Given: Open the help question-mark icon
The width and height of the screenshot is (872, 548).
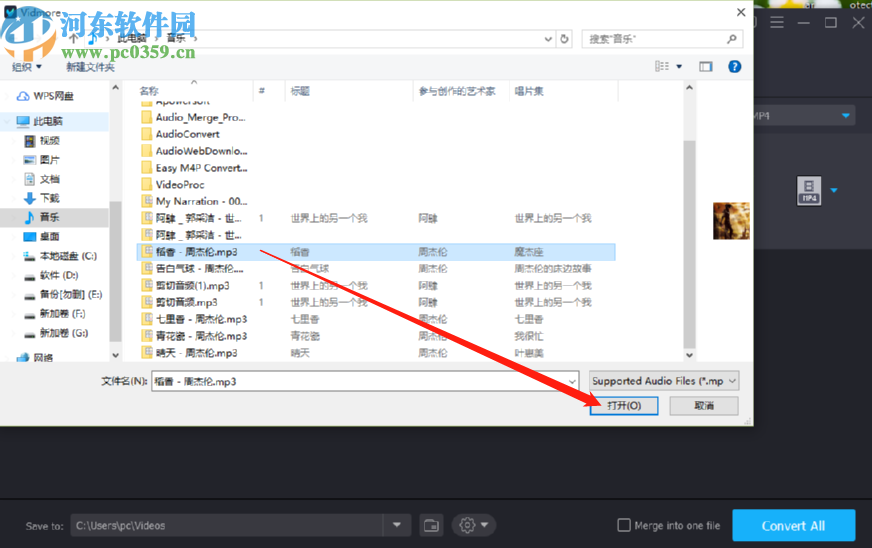Looking at the screenshot, I should pyautogui.click(x=735, y=67).
